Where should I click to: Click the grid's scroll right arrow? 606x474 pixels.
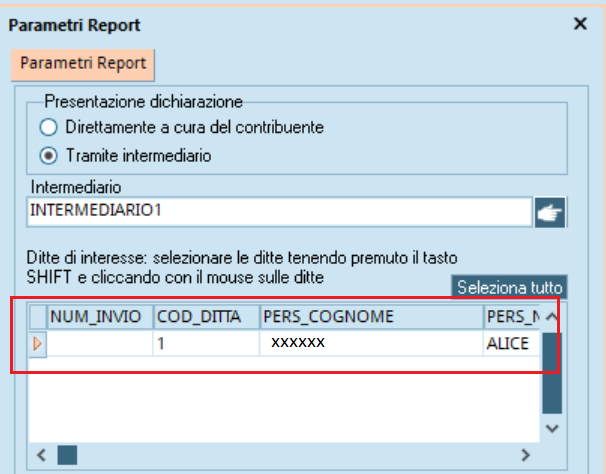(x=525, y=455)
